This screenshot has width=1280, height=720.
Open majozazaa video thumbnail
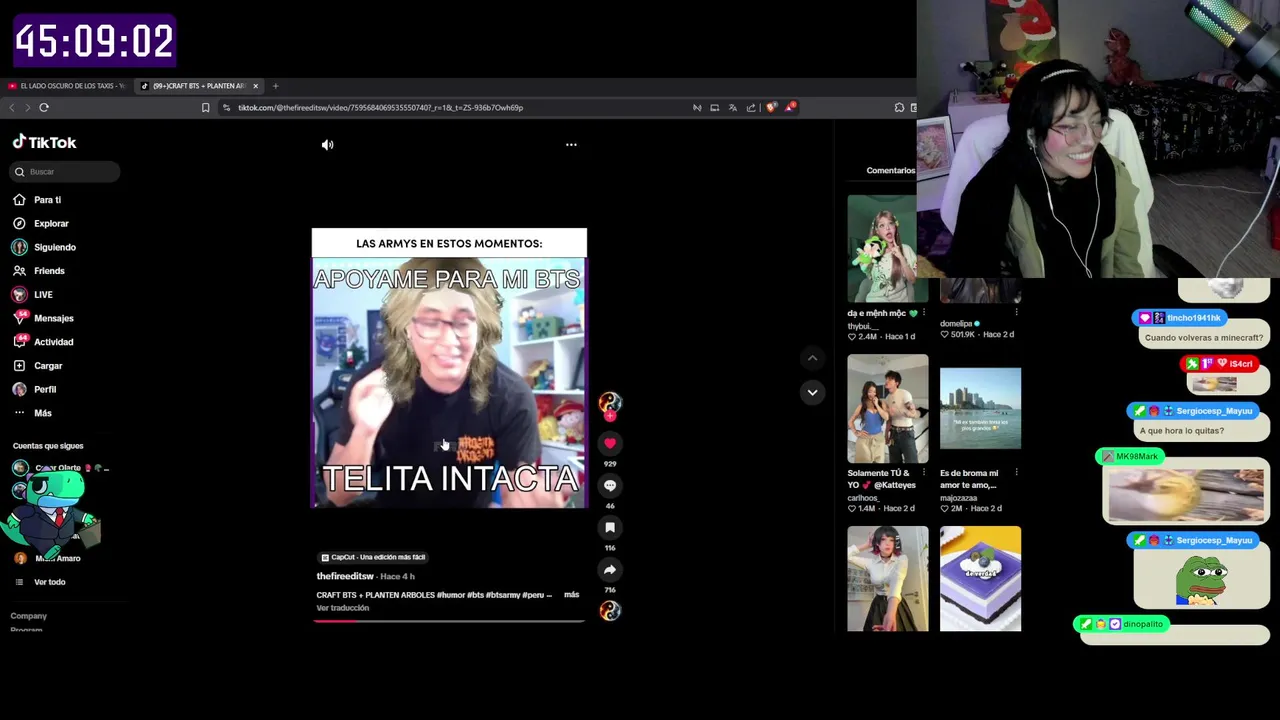(980, 408)
